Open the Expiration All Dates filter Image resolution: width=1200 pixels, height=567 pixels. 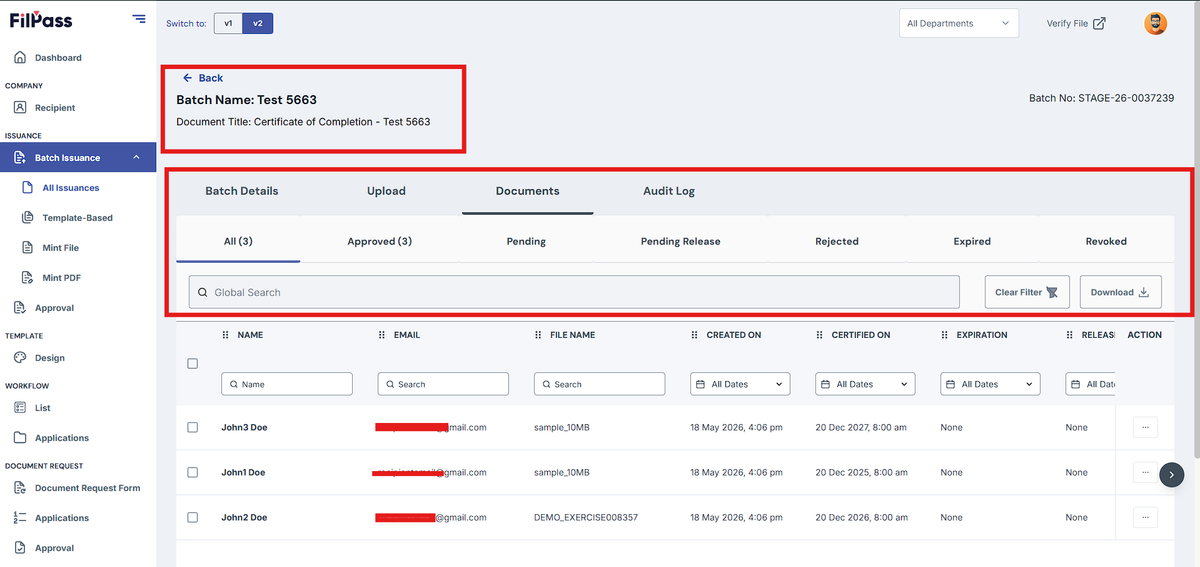[x=990, y=384]
